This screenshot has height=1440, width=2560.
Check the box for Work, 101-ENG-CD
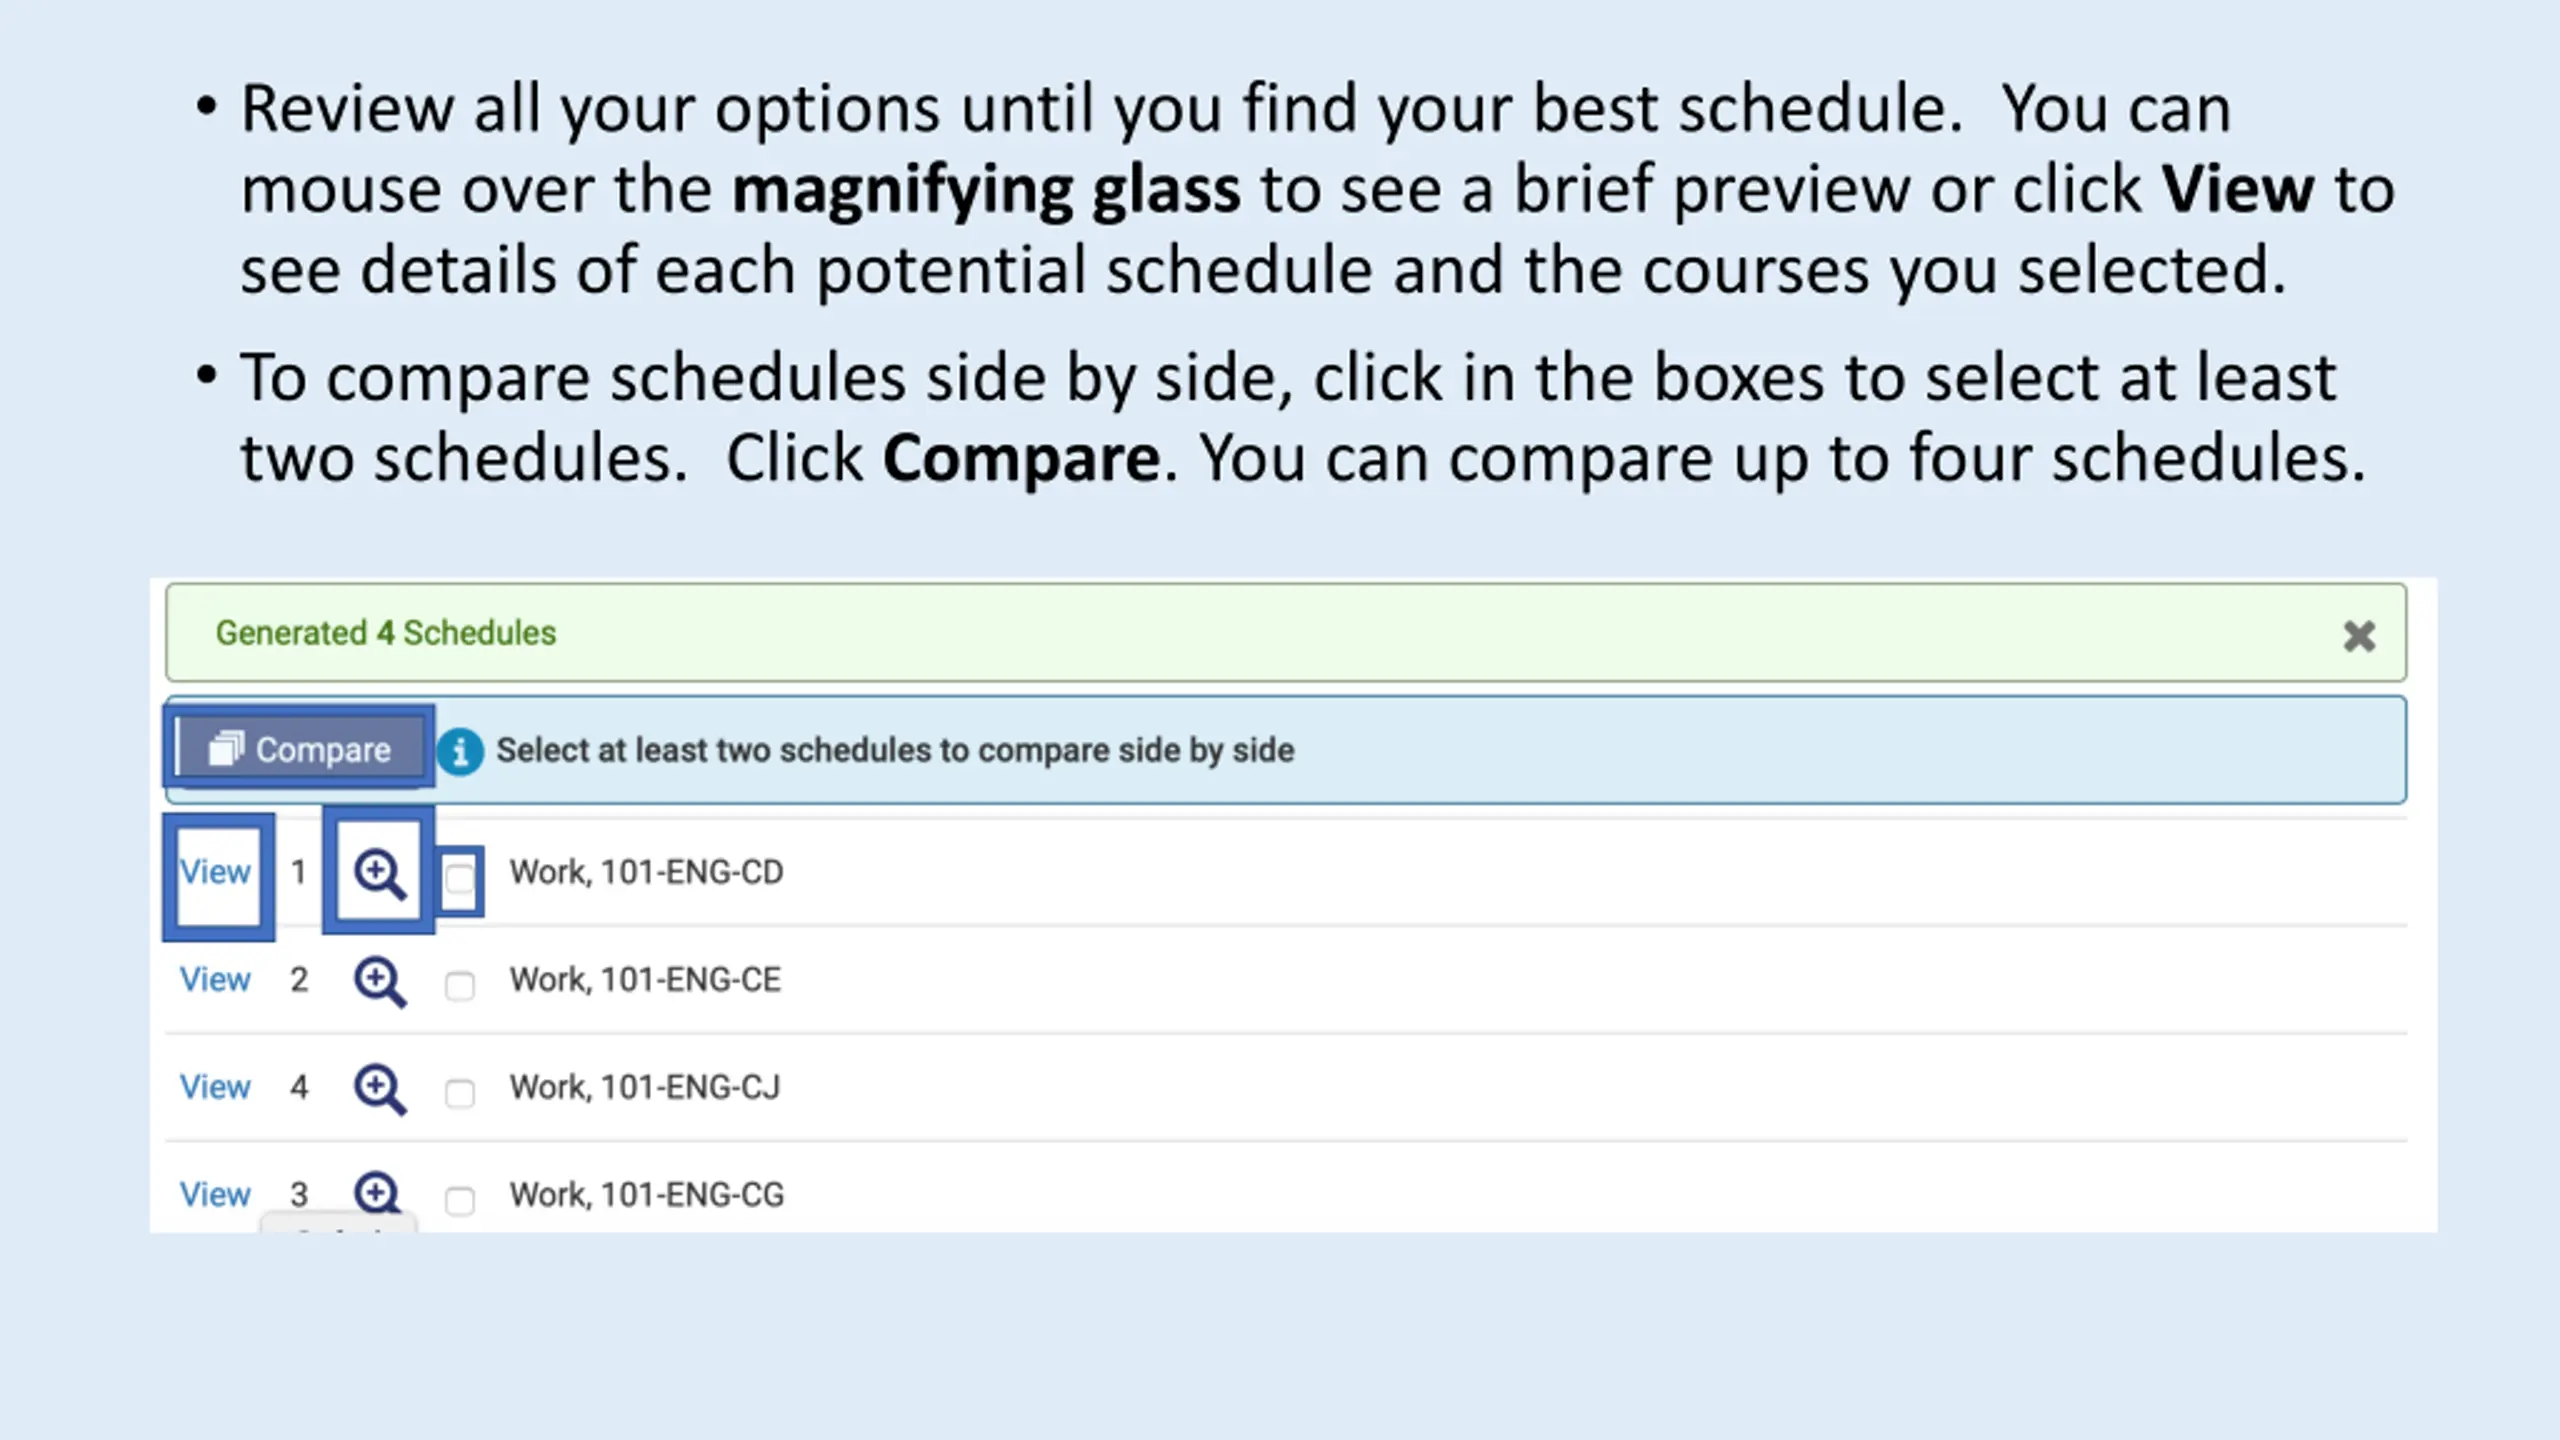click(460, 880)
